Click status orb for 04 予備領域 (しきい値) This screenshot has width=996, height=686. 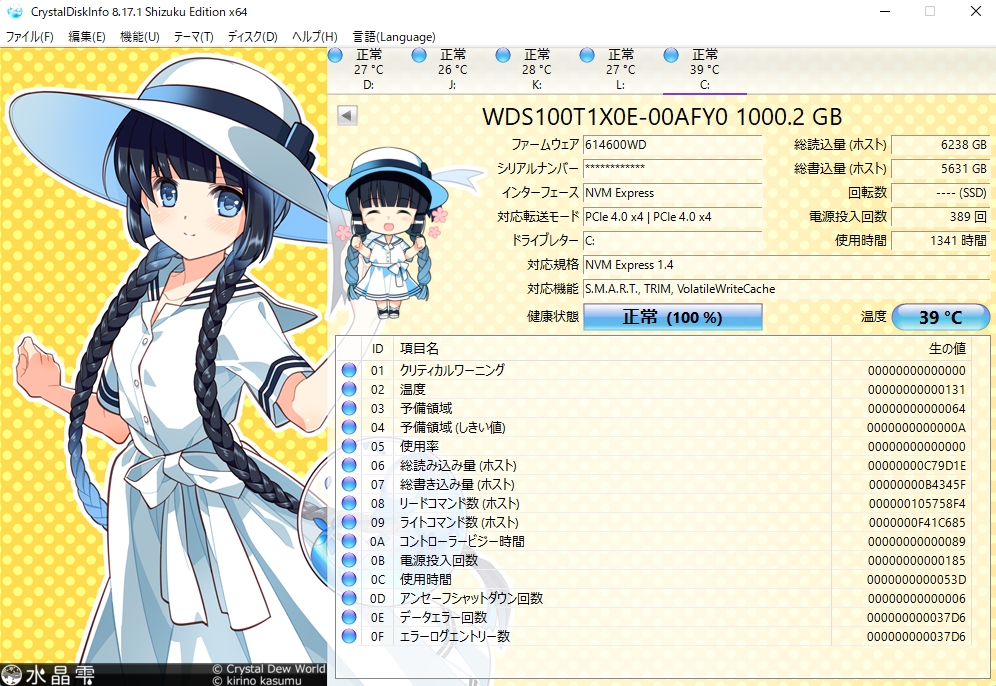click(349, 427)
